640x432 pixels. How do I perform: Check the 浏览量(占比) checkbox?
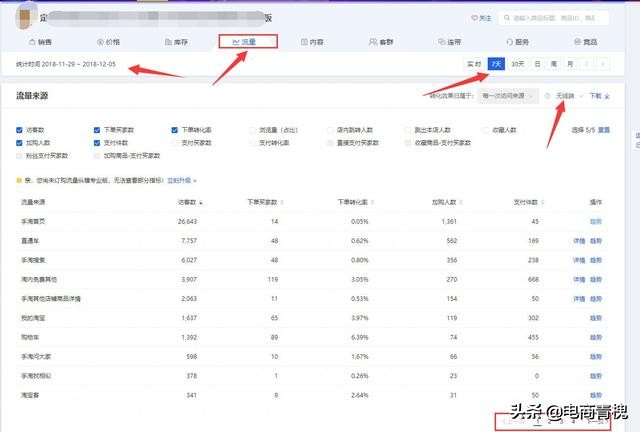[x=252, y=130]
